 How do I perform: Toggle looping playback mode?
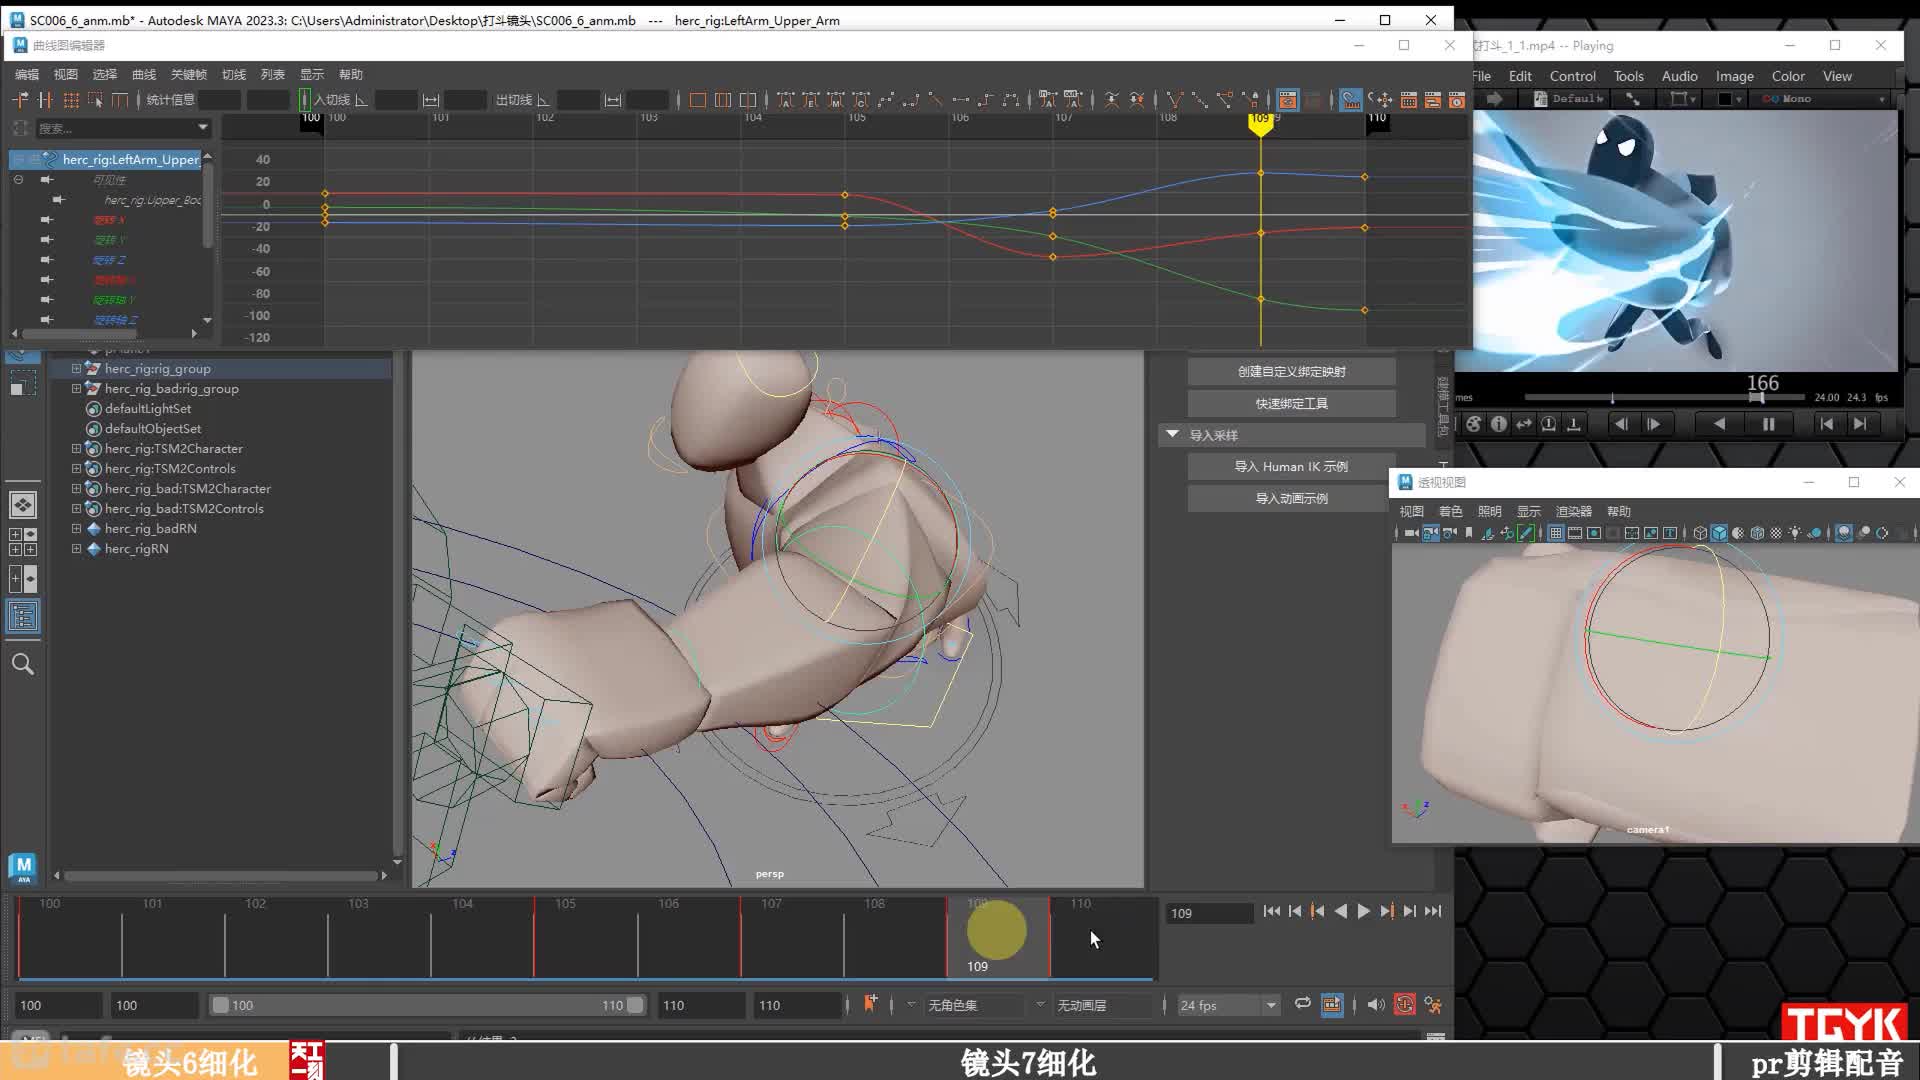pyautogui.click(x=1302, y=1004)
